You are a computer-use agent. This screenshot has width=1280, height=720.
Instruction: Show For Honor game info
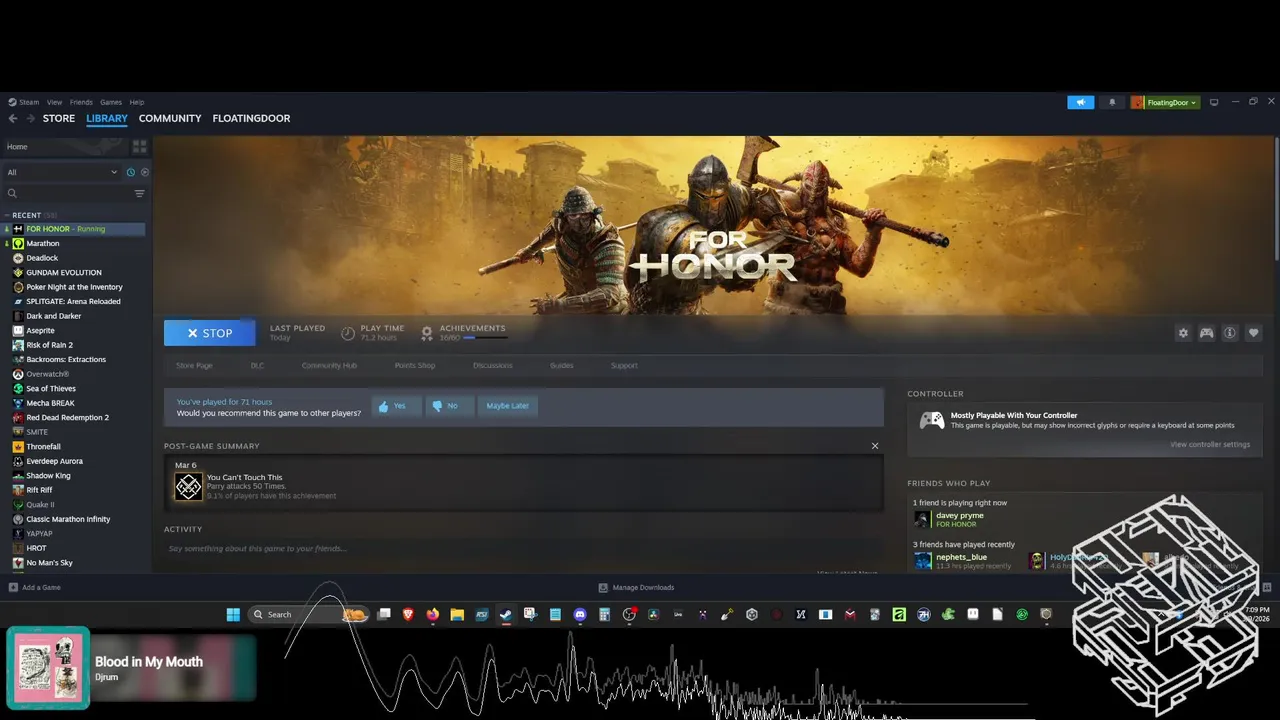pyautogui.click(x=1230, y=333)
